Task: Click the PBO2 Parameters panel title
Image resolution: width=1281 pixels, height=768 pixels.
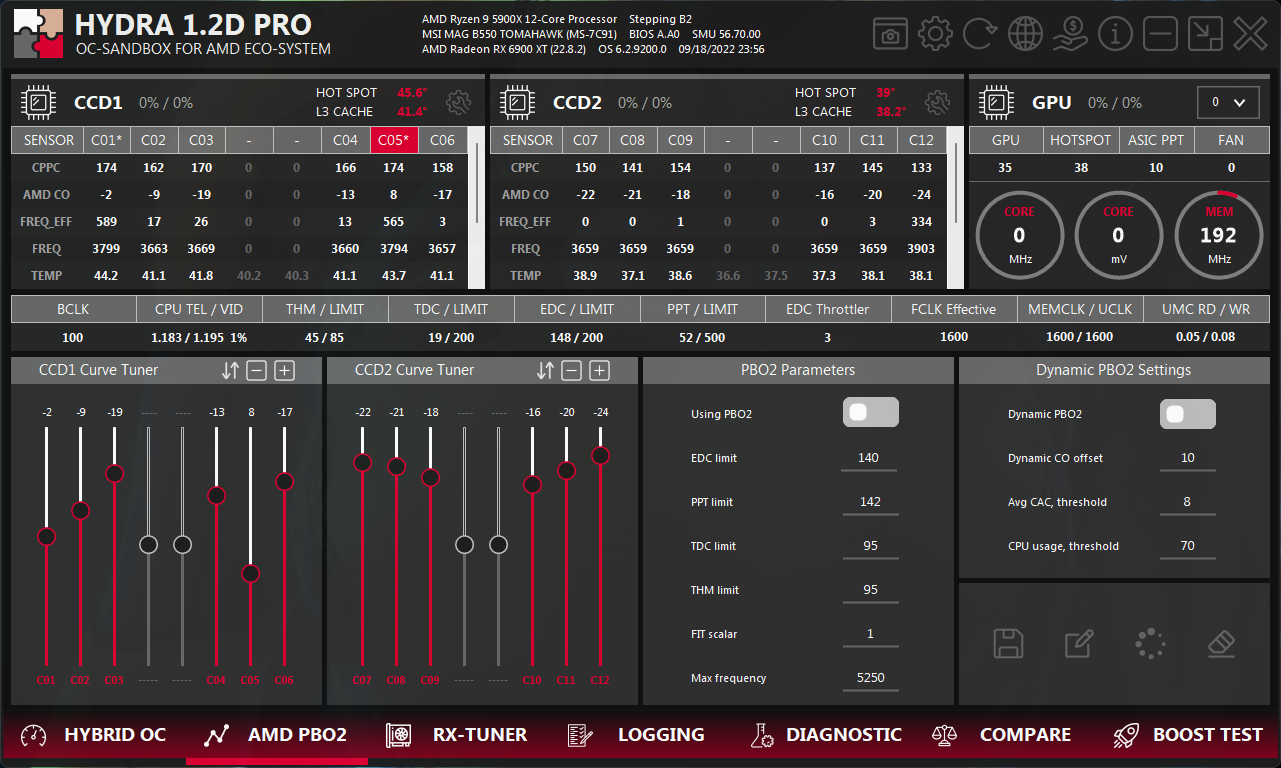Action: pos(797,371)
